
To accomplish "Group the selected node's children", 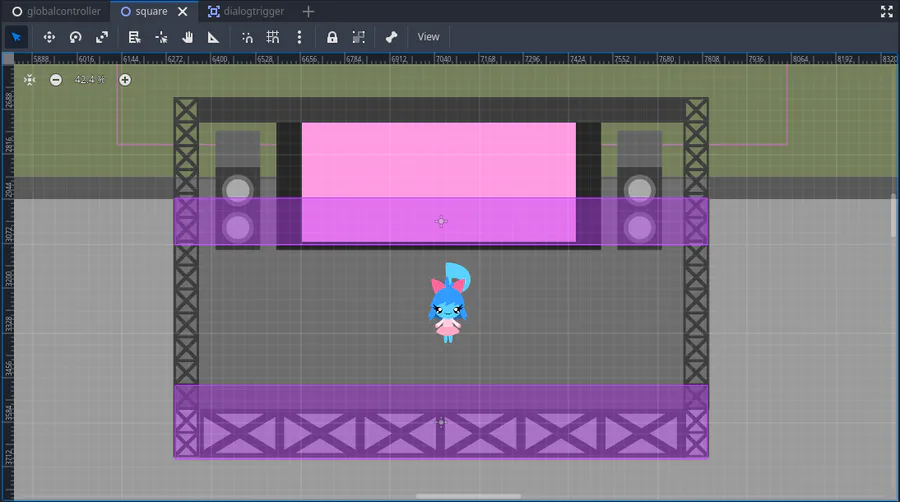I will [359, 37].
